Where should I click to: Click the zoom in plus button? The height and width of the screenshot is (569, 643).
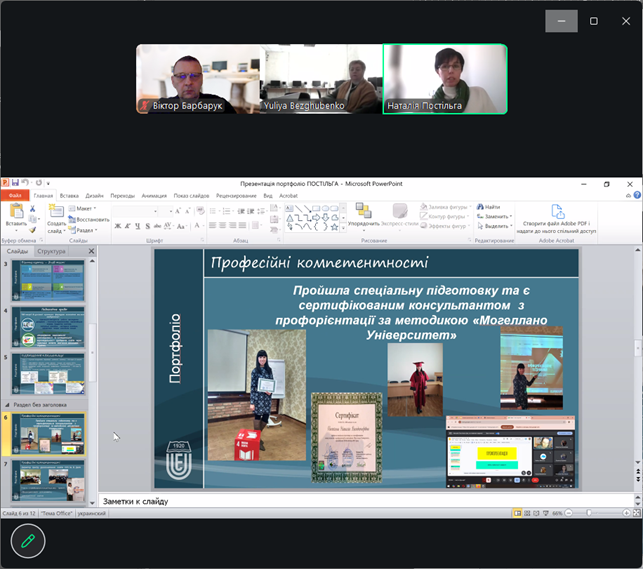tap(626, 513)
